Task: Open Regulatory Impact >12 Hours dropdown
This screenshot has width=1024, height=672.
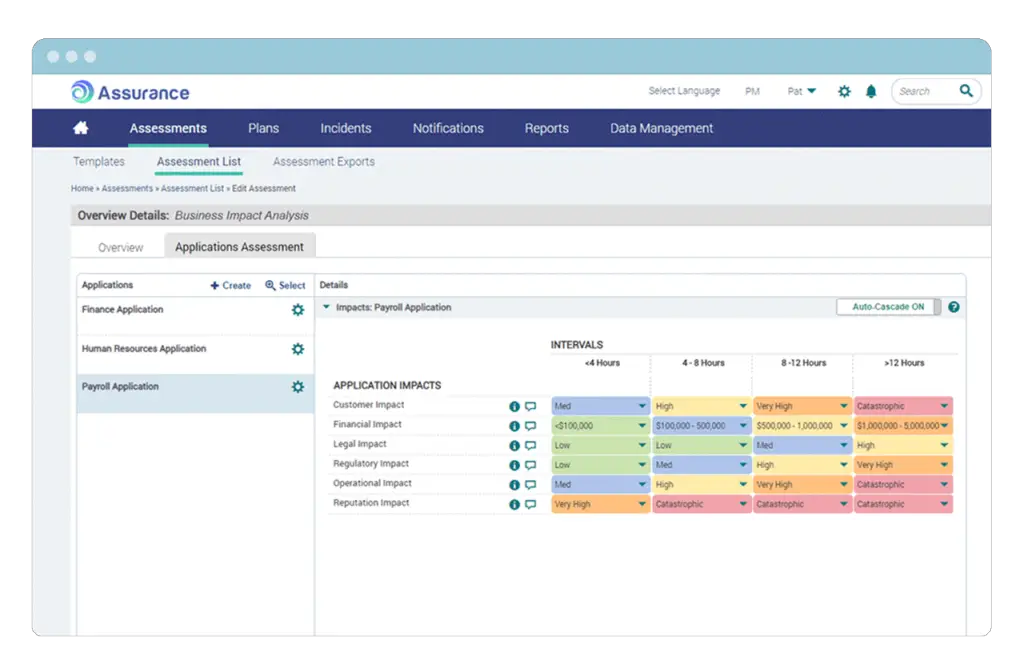Action: click(x=903, y=465)
